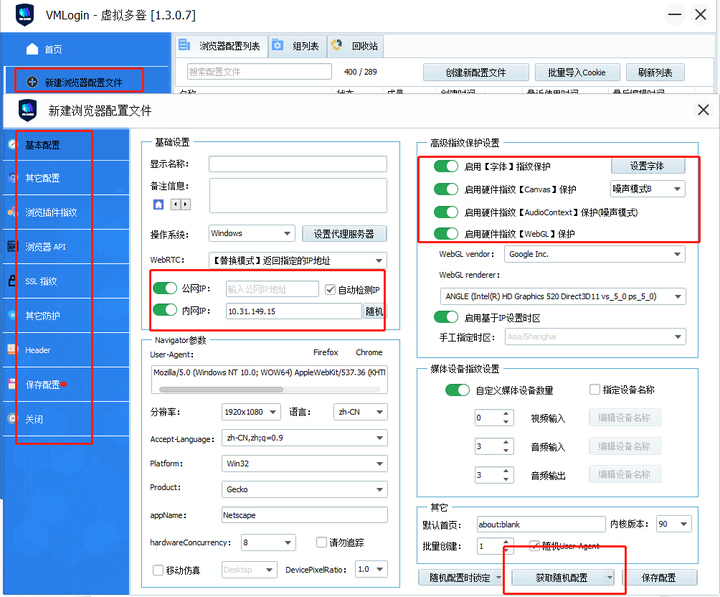720x597 pixels.
Task: Click the 其它防护 shield icon
Action: 12,315
